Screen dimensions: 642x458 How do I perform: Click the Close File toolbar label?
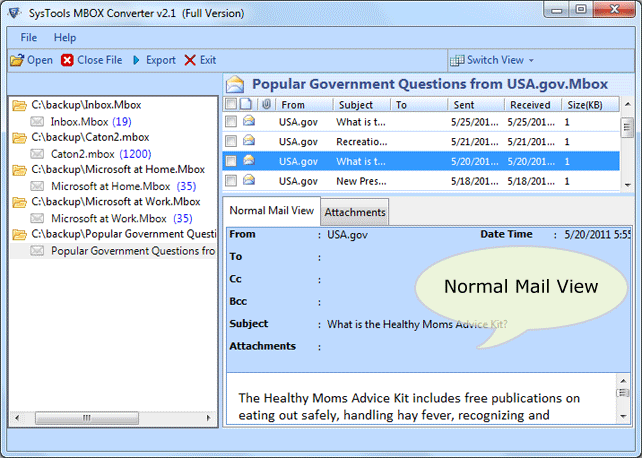(x=99, y=60)
